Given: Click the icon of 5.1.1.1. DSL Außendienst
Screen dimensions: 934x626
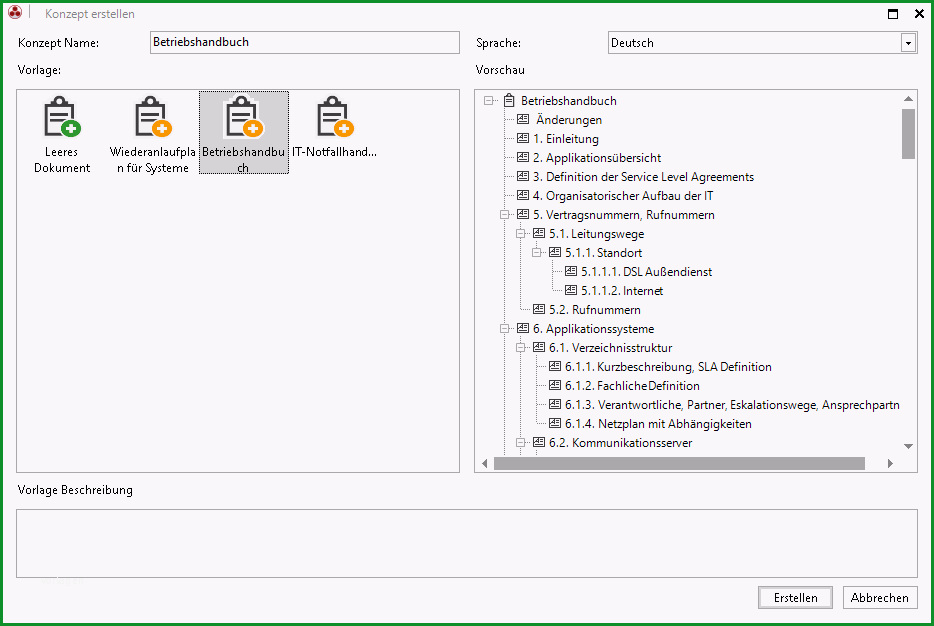Looking at the screenshot, I should (571, 272).
